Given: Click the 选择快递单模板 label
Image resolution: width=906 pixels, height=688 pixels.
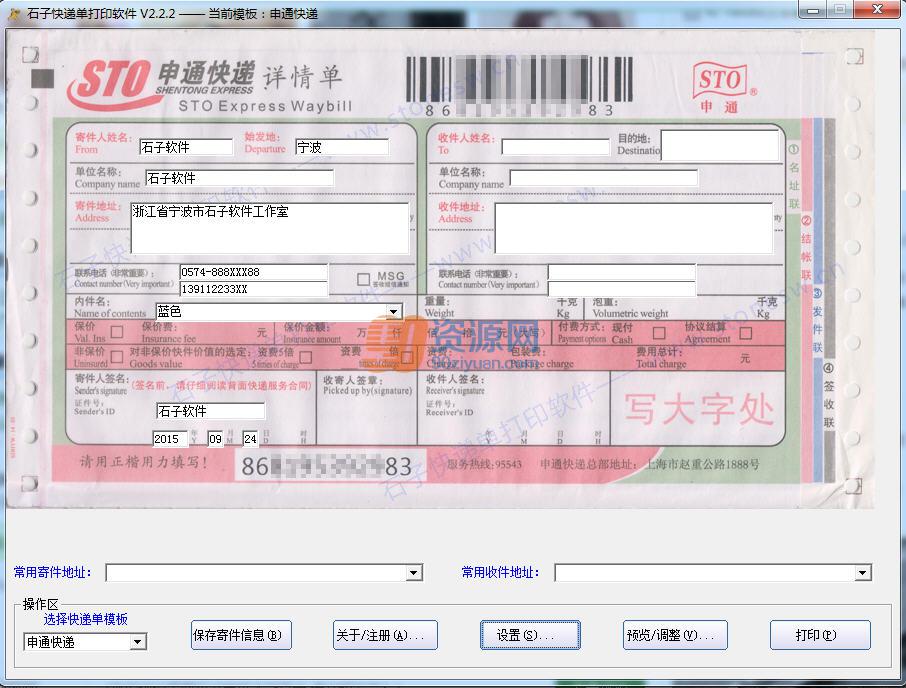Looking at the screenshot, I should (86, 619).
